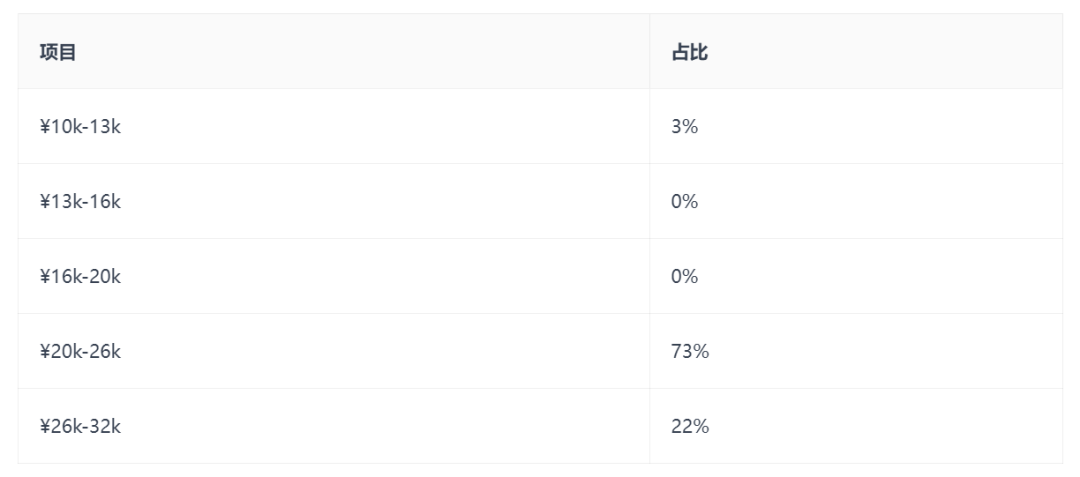Screen dimensions: 1080x477
Task: Select the ¥26k-32k row label
Action: (80, 427)
